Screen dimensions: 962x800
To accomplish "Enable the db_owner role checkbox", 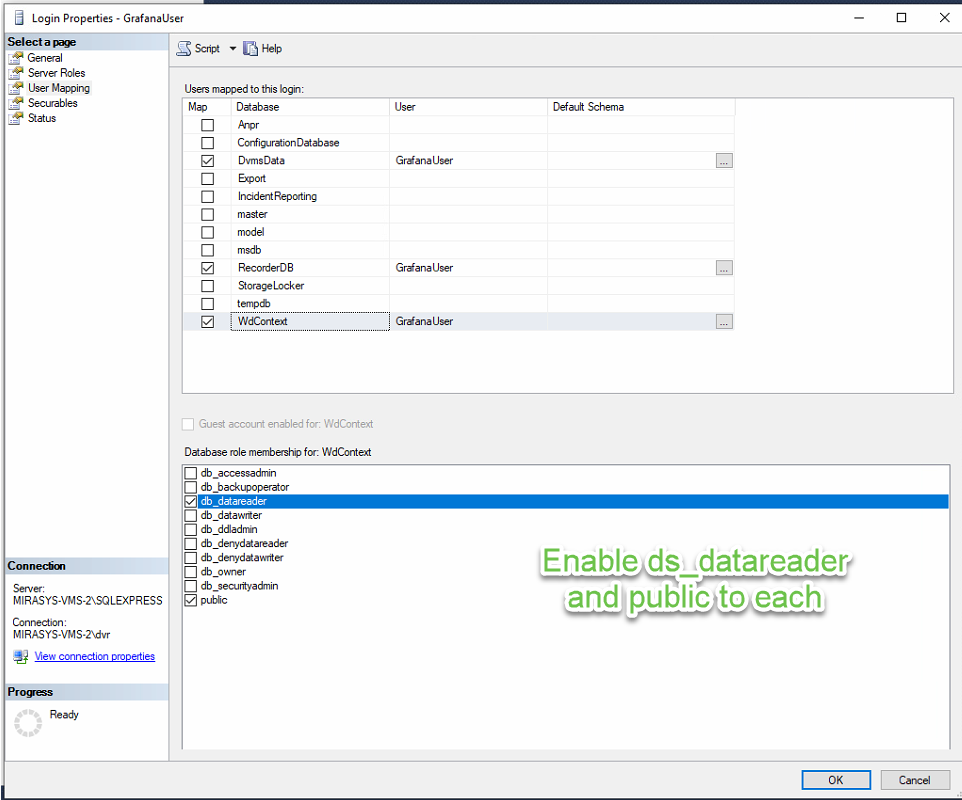I will pos(191,572).
